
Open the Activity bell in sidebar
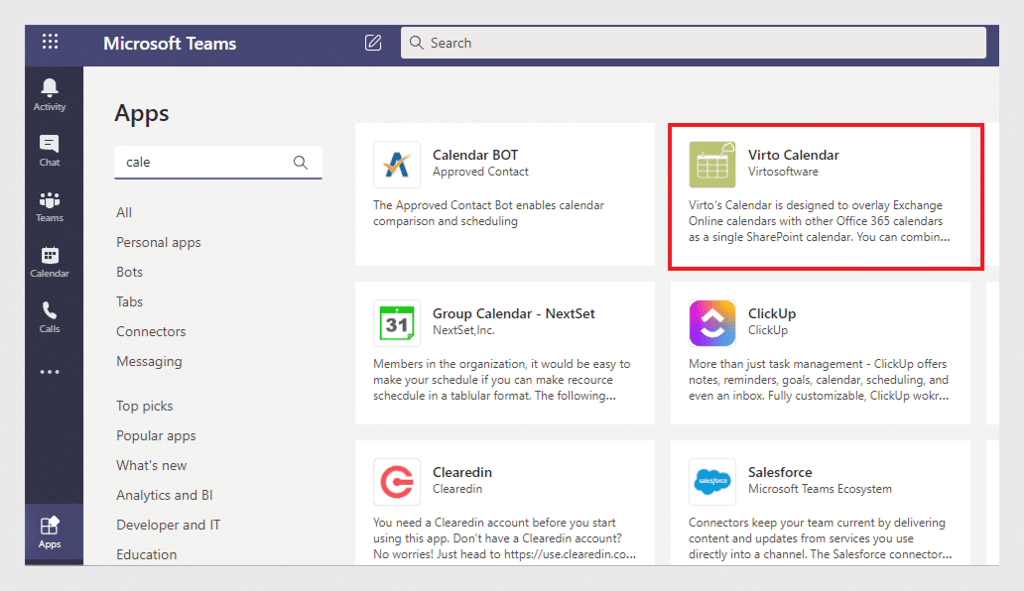point(50,95)
